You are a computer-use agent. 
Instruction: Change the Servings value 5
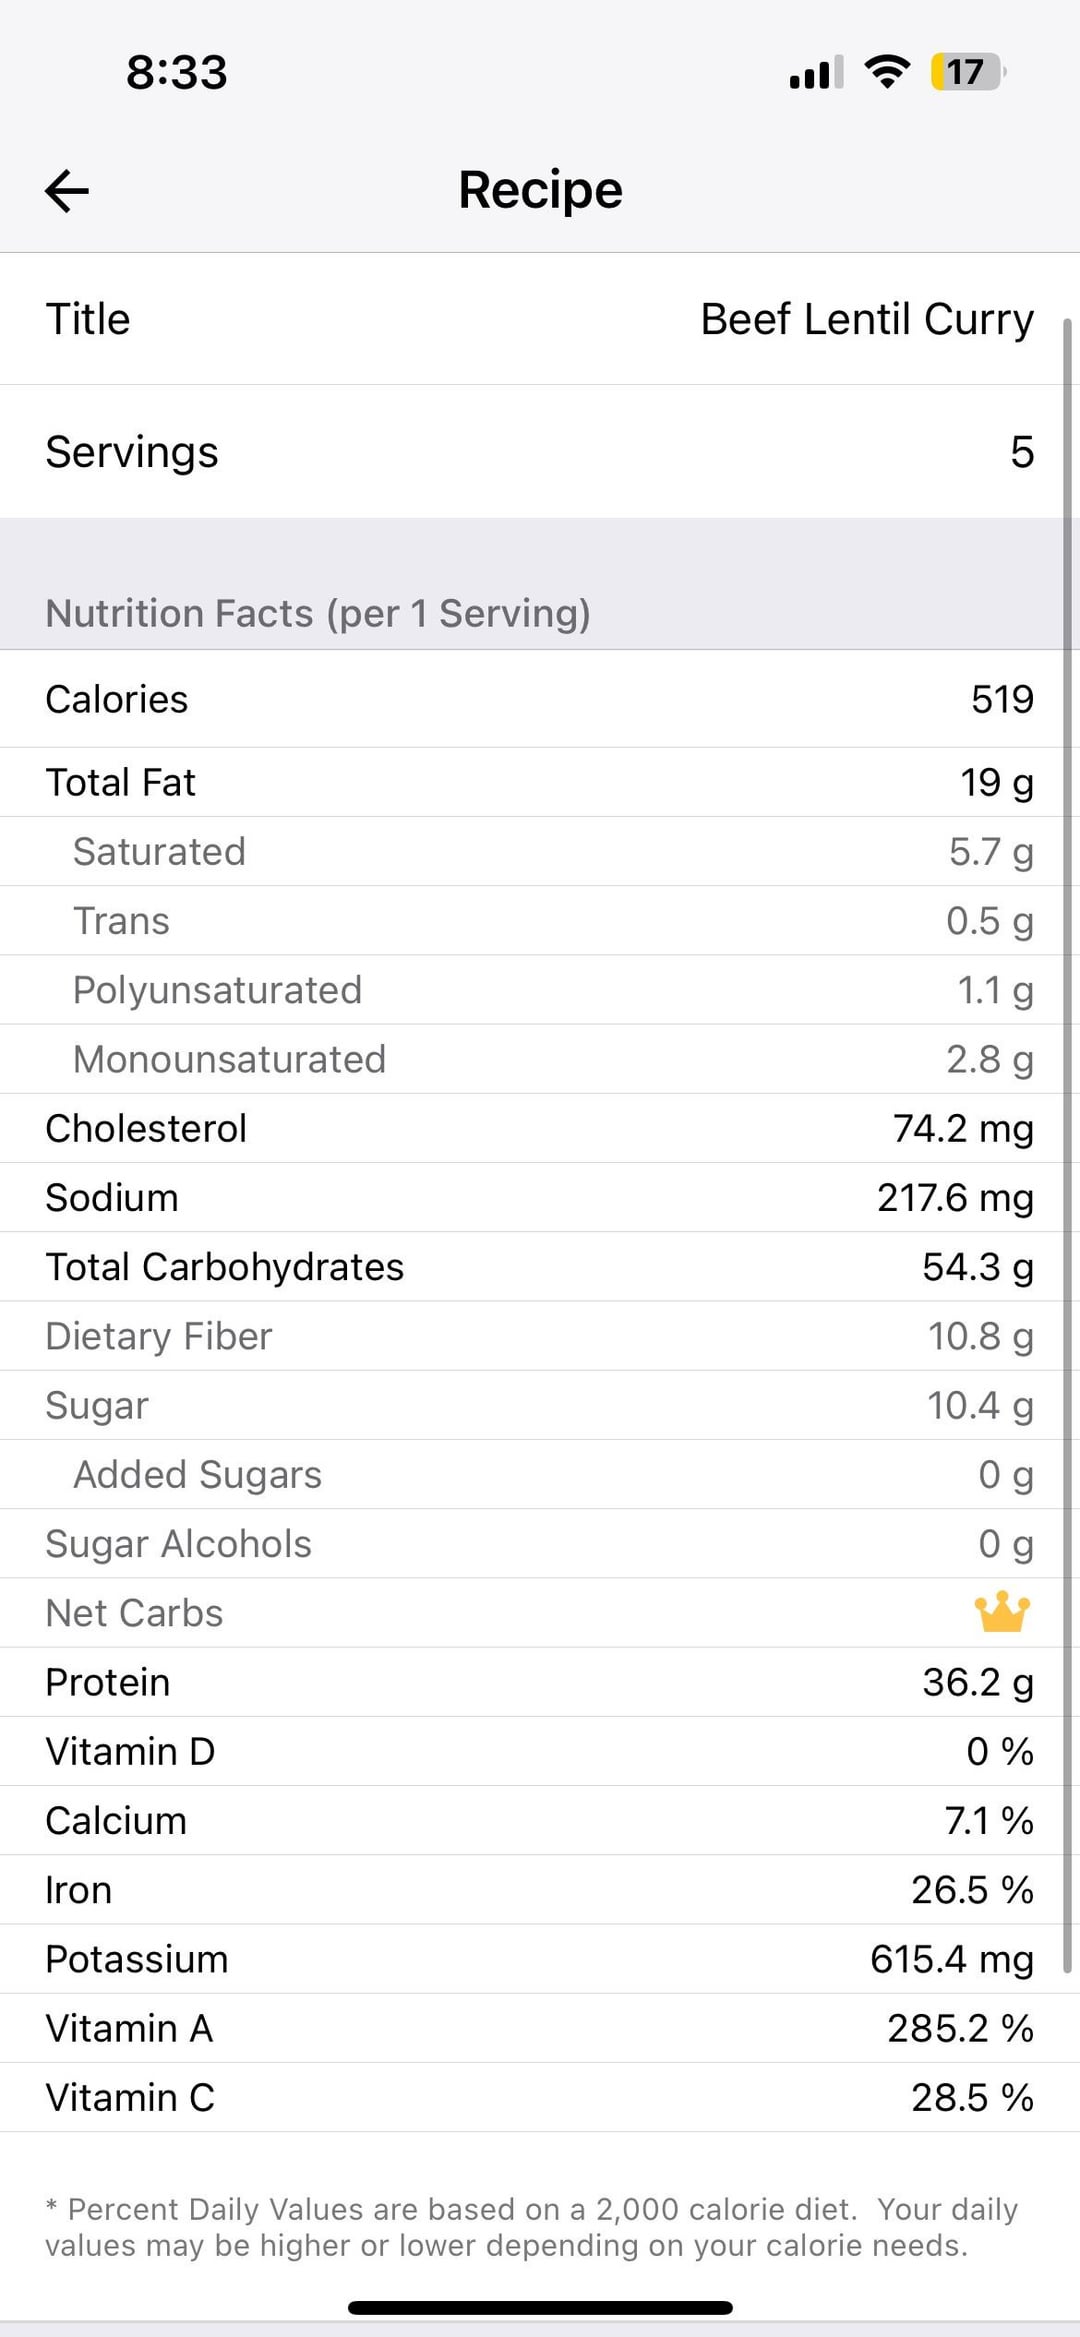(1021, 452)
